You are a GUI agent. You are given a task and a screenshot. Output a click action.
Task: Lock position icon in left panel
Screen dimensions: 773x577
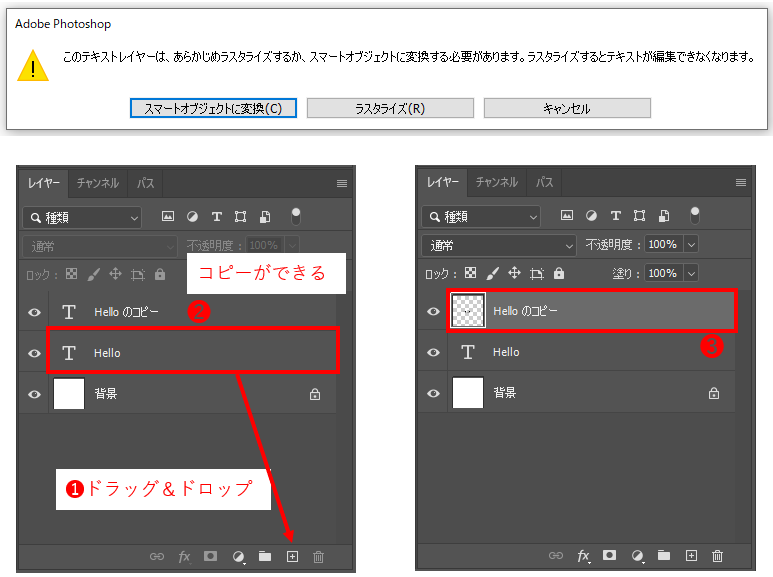[x=115, y=274]
